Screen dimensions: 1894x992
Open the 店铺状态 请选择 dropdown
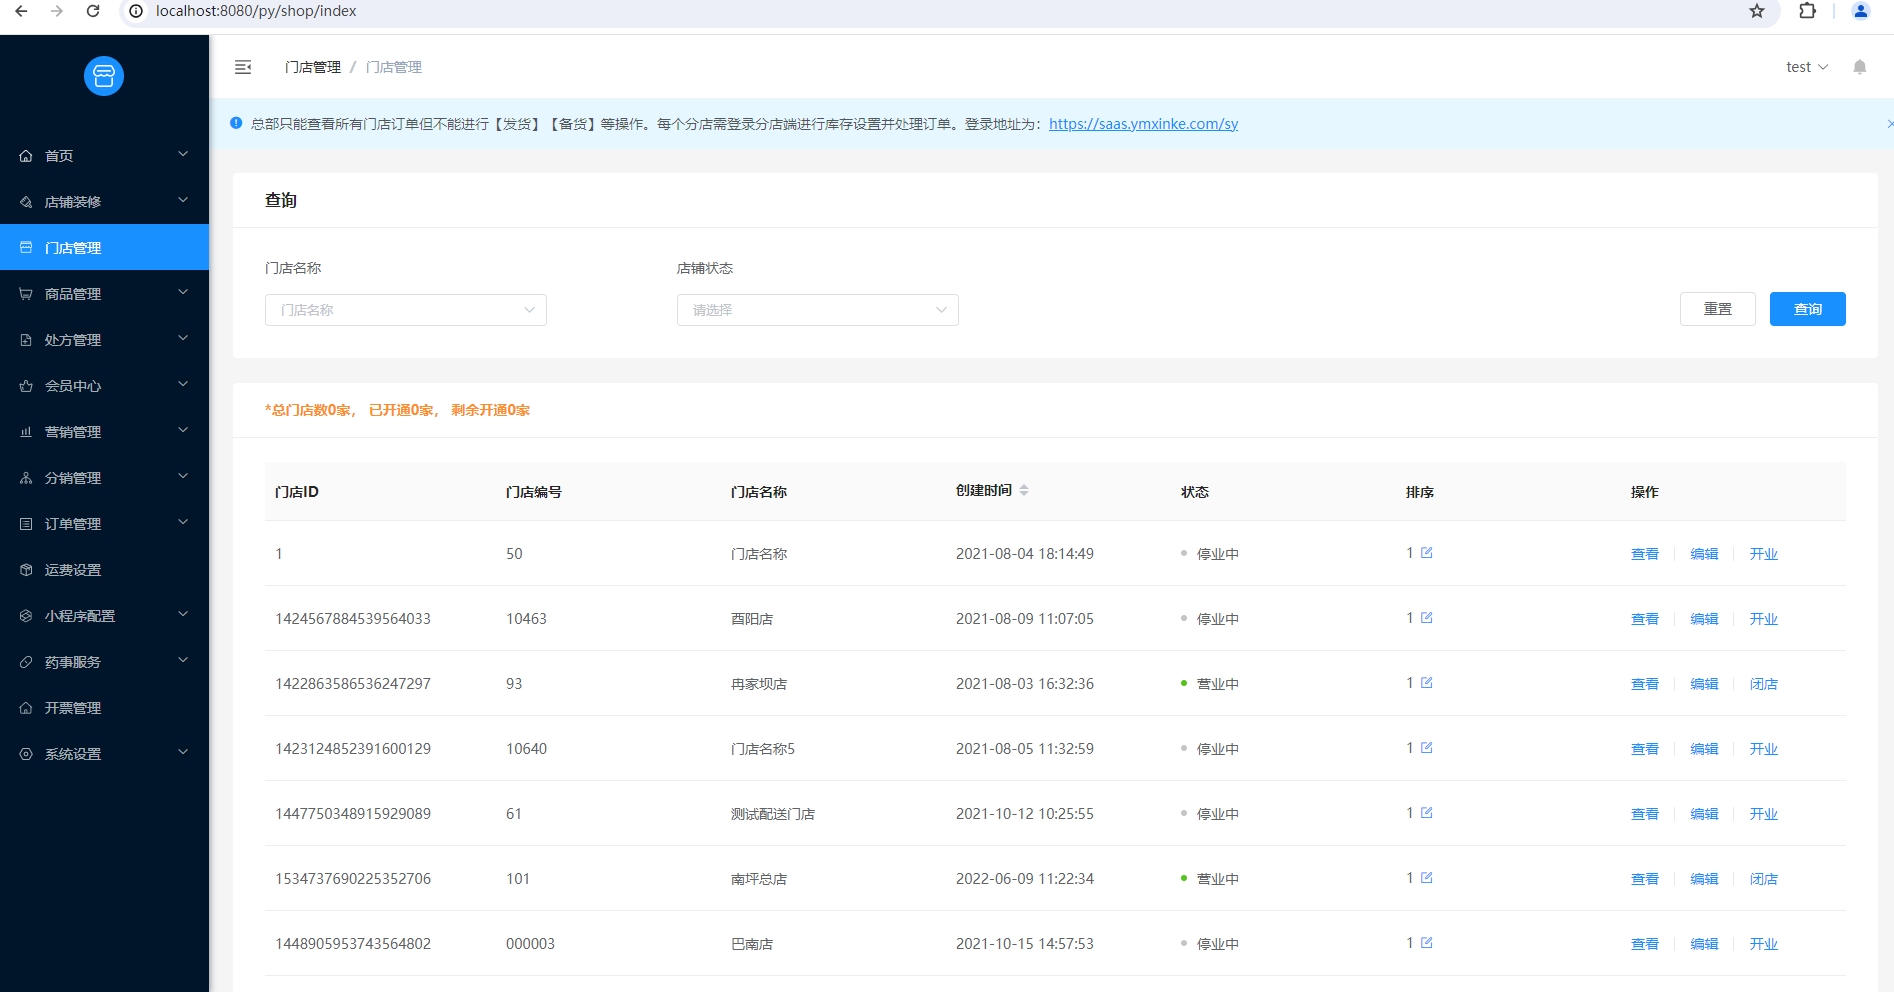pyautogui.click(x=818, y=310)
